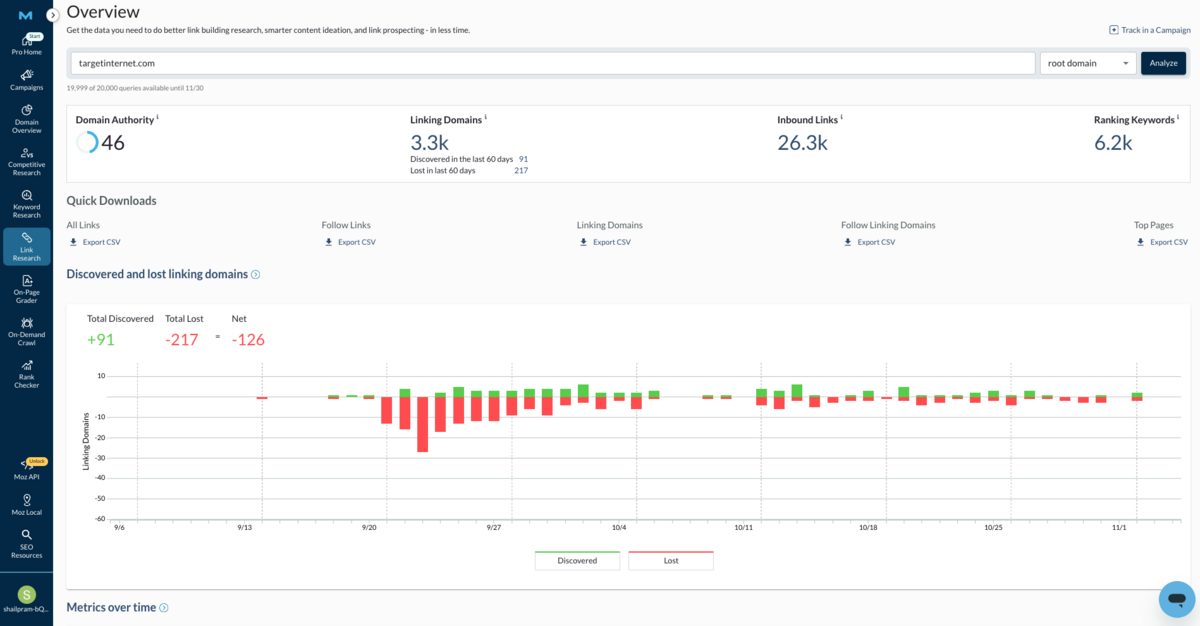Export CSV for All Links
Viewport: 1200px width, 626px height.
pyautogui.click(x=94, y=242)
